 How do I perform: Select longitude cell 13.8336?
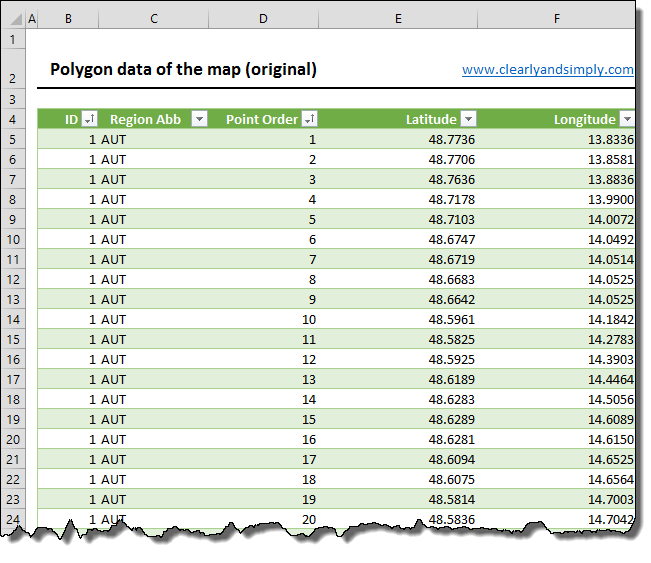[556, 139]
